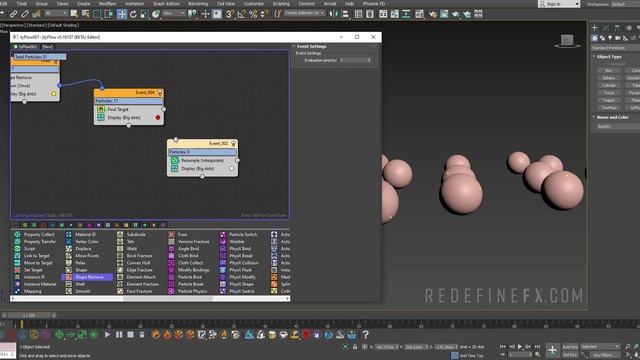Collapse the Event Settings rollout
Image resolution: width=640 pixels, height=360 pixels.
coord(311,47)
